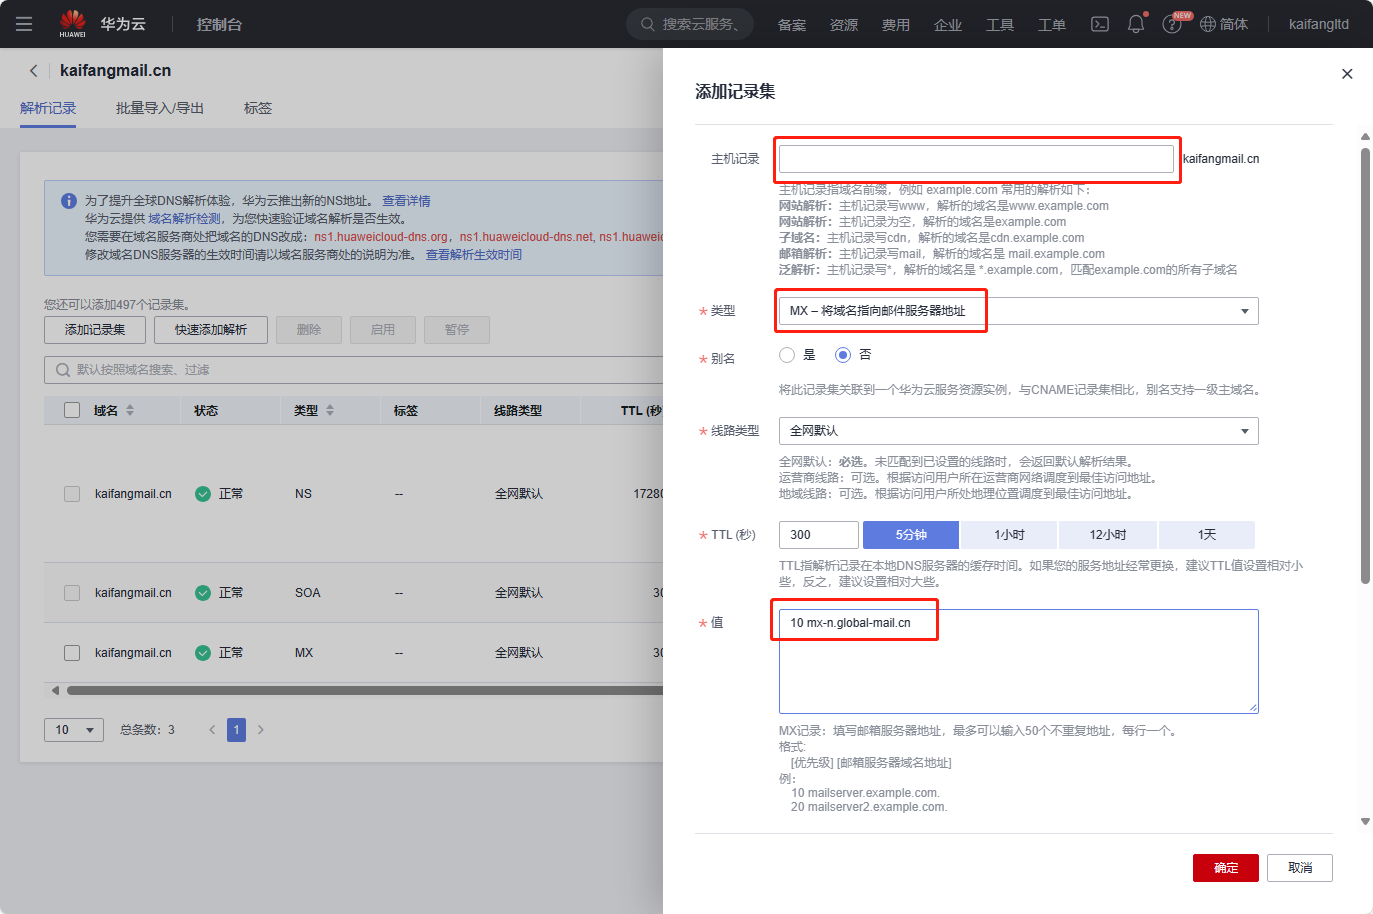Image resolution: width=1373 pixels, height=914 pixels.
Task: Click the TTL seconds field showing 300
Action: click(819, 535)
